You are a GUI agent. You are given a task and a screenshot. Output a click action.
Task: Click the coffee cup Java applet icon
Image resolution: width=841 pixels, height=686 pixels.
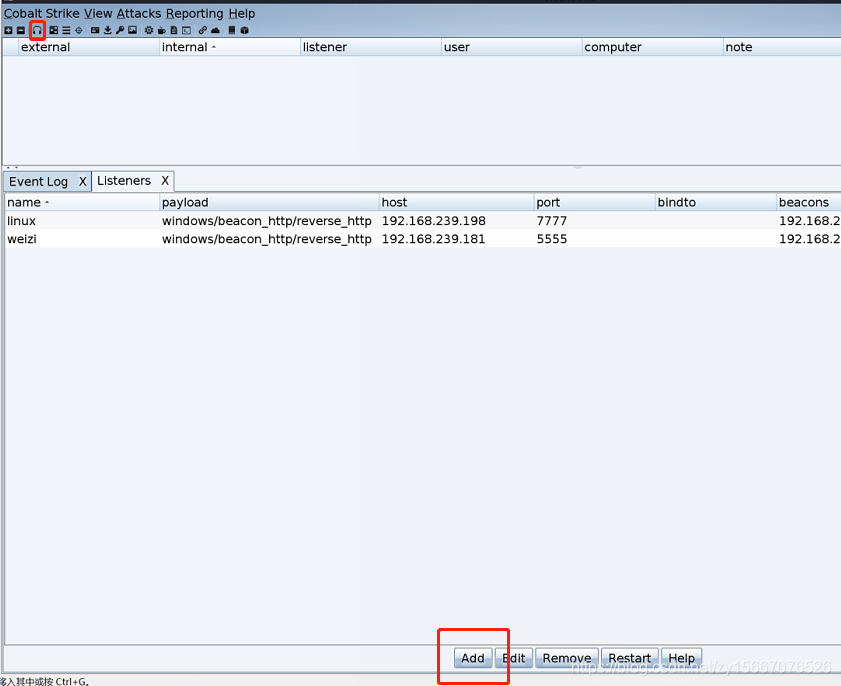click(x=161, y=30)
